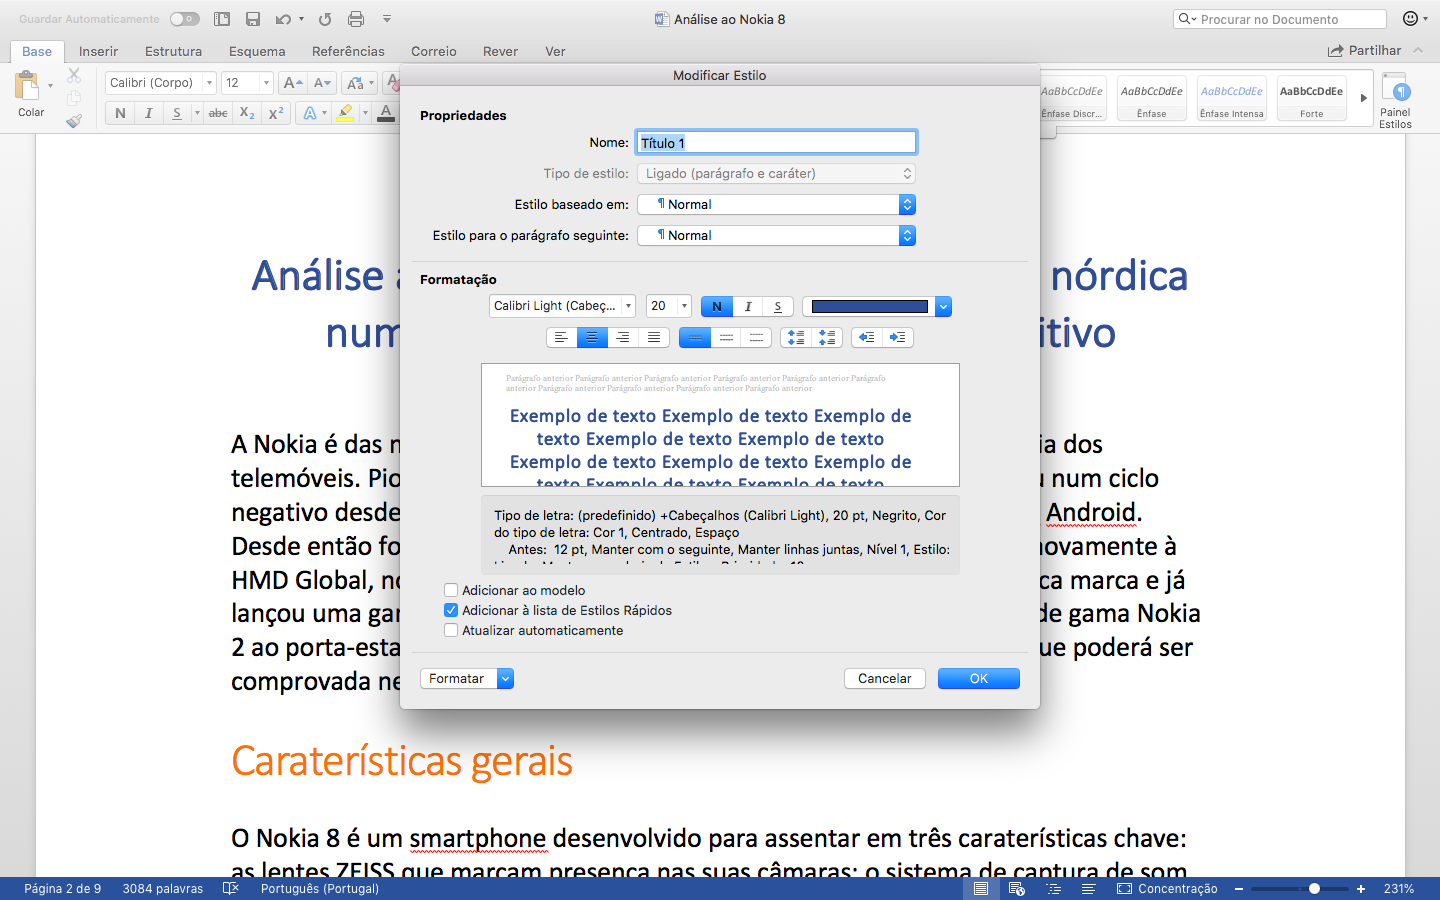Switch to Estrutura tab
1440x900 pixels.
(173, 51)
